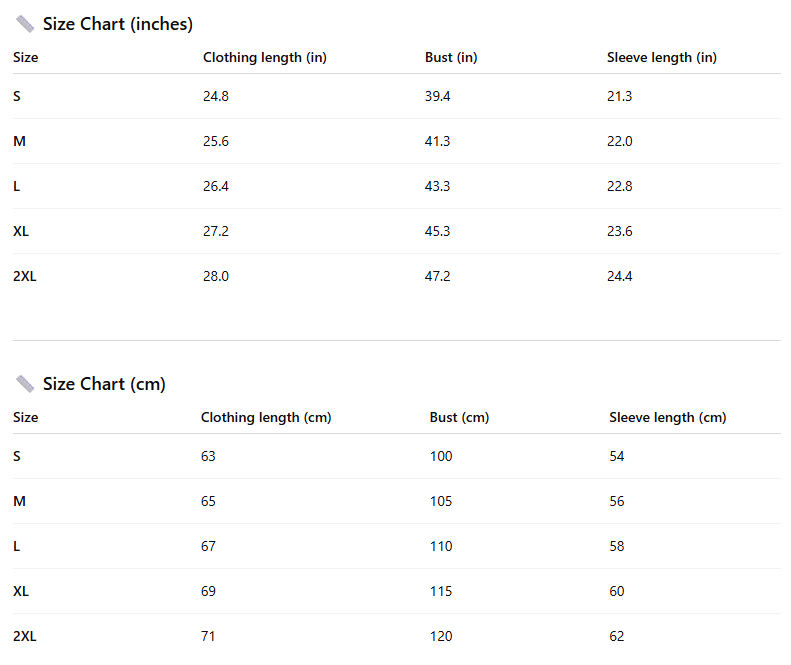Click the Size Chart (inches) heading

[117, 24]
